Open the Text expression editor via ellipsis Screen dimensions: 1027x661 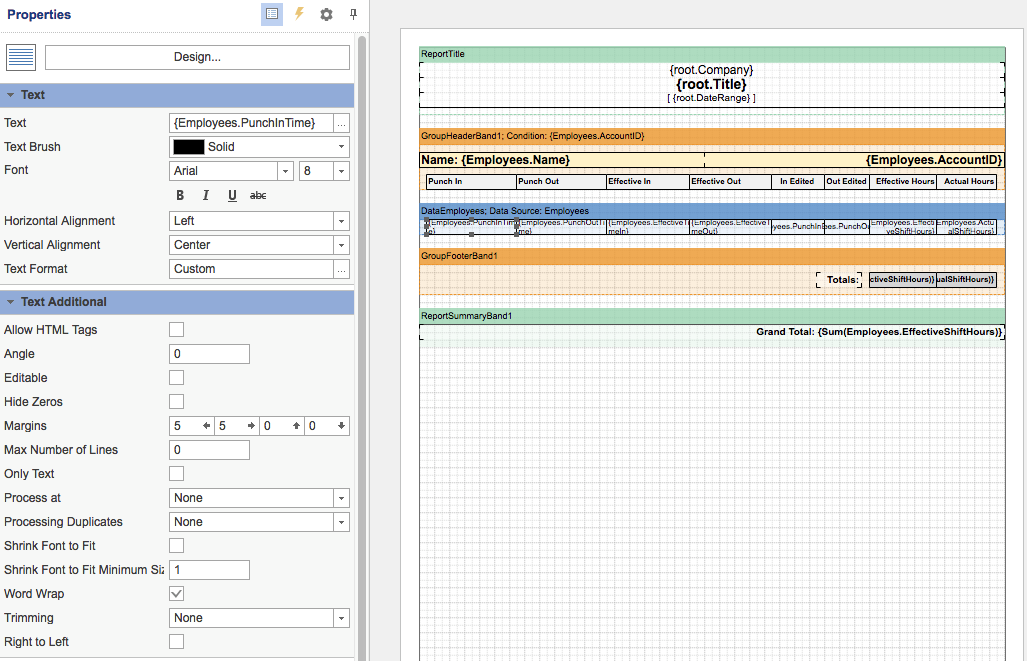[344, 122]
